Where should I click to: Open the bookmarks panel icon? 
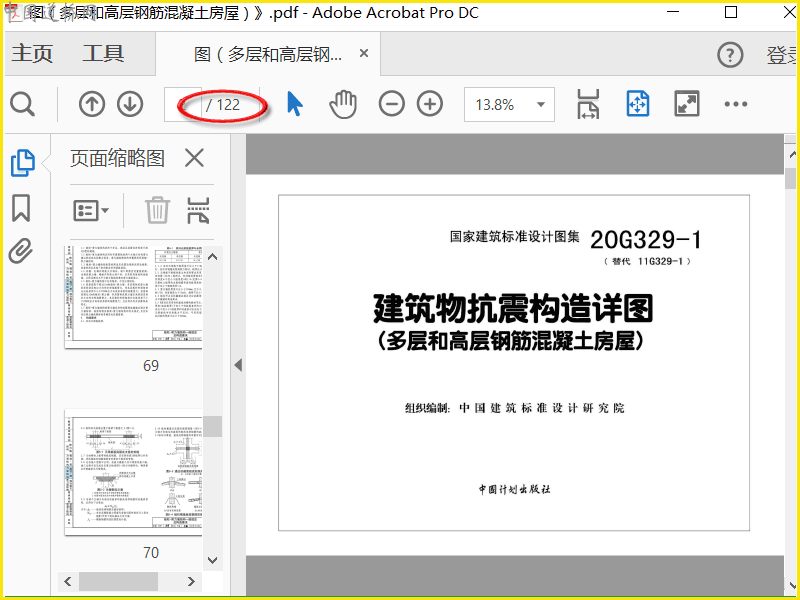21,208
